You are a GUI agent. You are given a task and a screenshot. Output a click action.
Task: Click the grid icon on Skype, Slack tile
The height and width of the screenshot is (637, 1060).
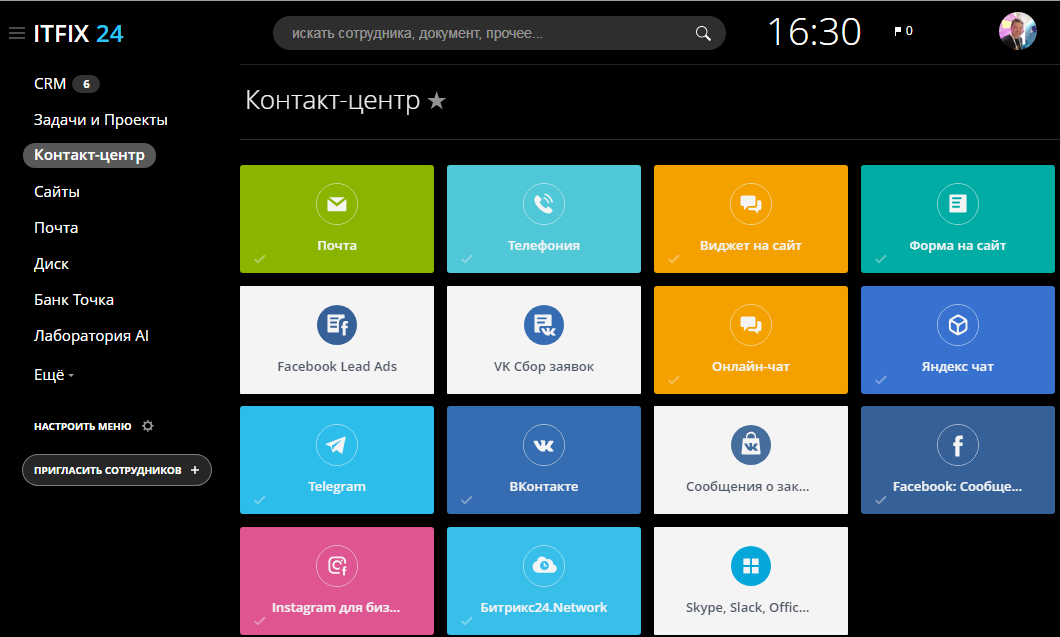point(750,565)
